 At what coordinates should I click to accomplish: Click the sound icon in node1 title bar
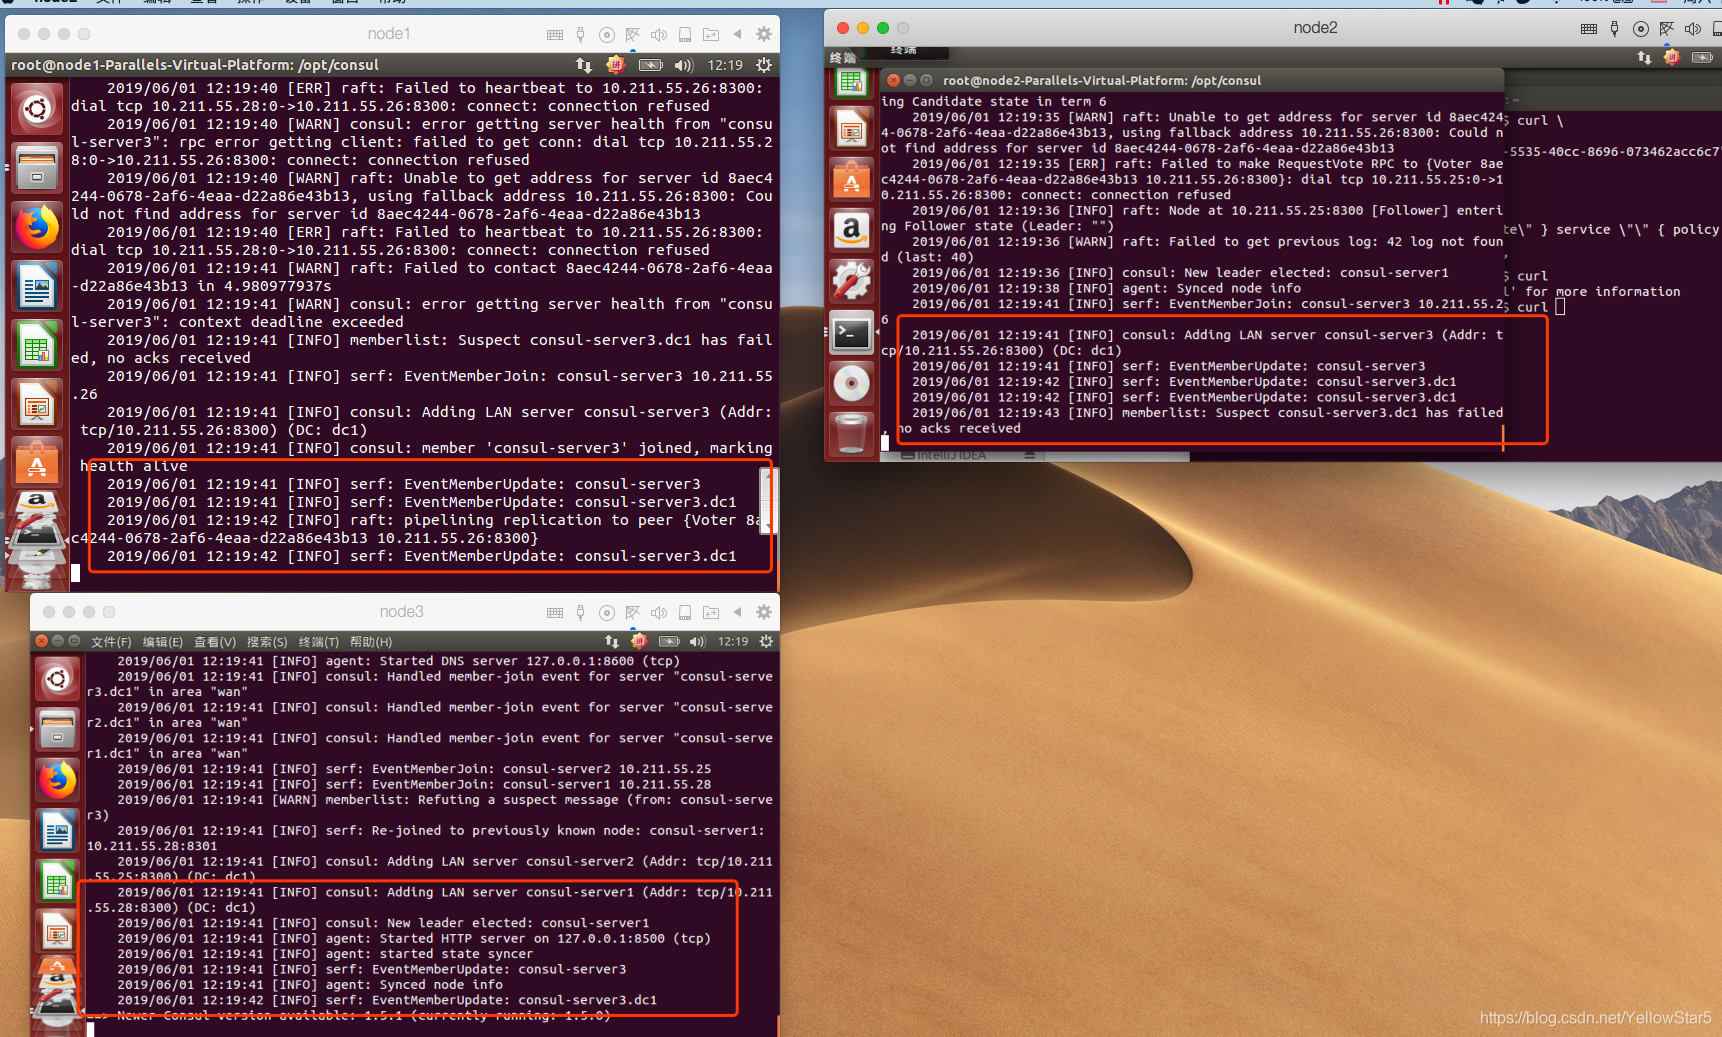pos(658,35)
